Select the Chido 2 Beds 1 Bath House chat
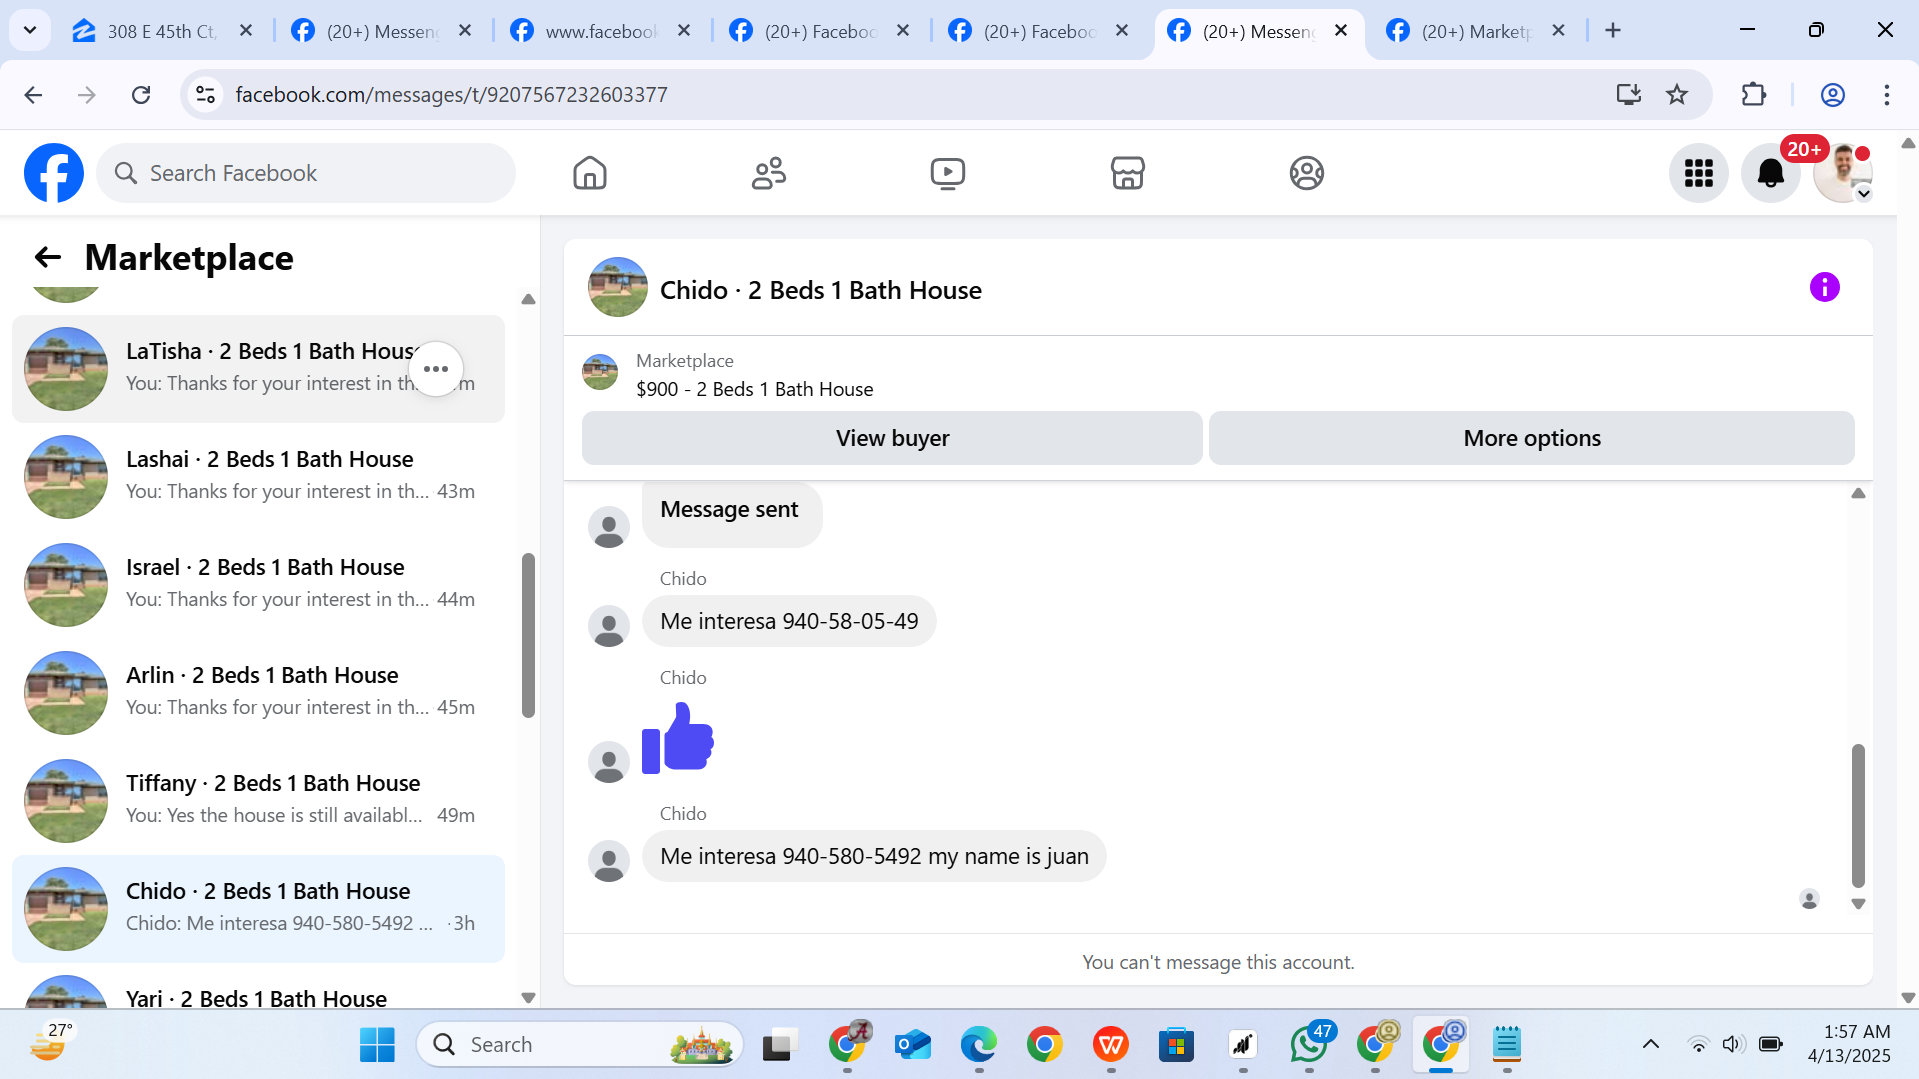This screenshot has width=1919, height=1079. [x=258, y=908]
